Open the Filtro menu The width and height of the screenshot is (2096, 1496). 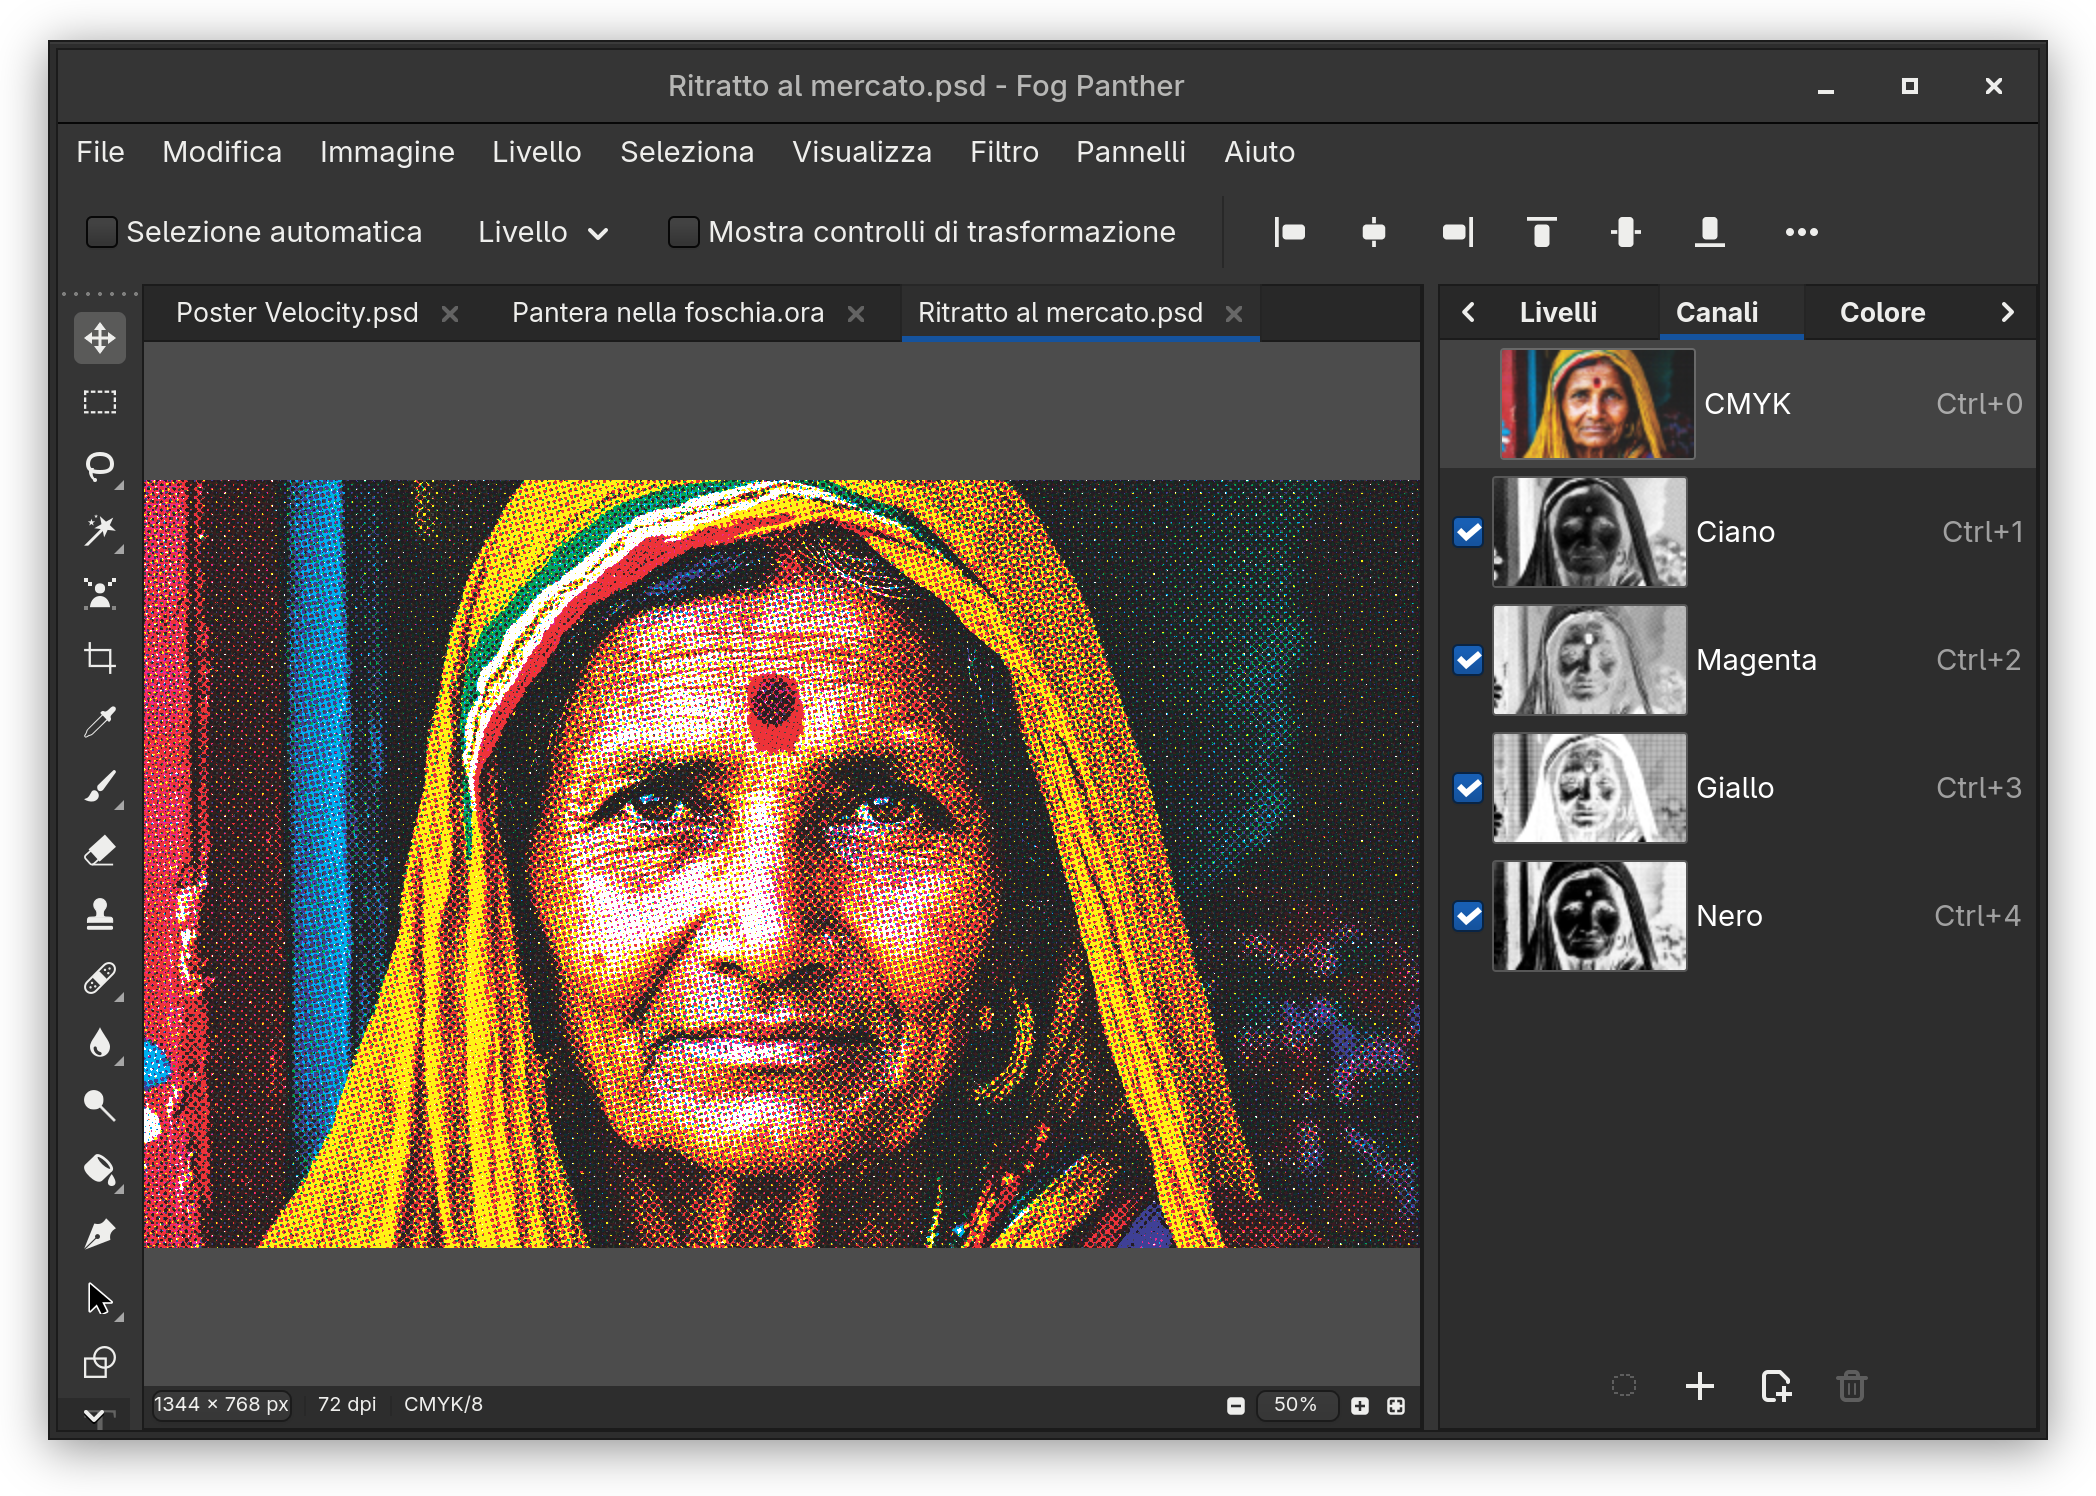pos(1004,152)
